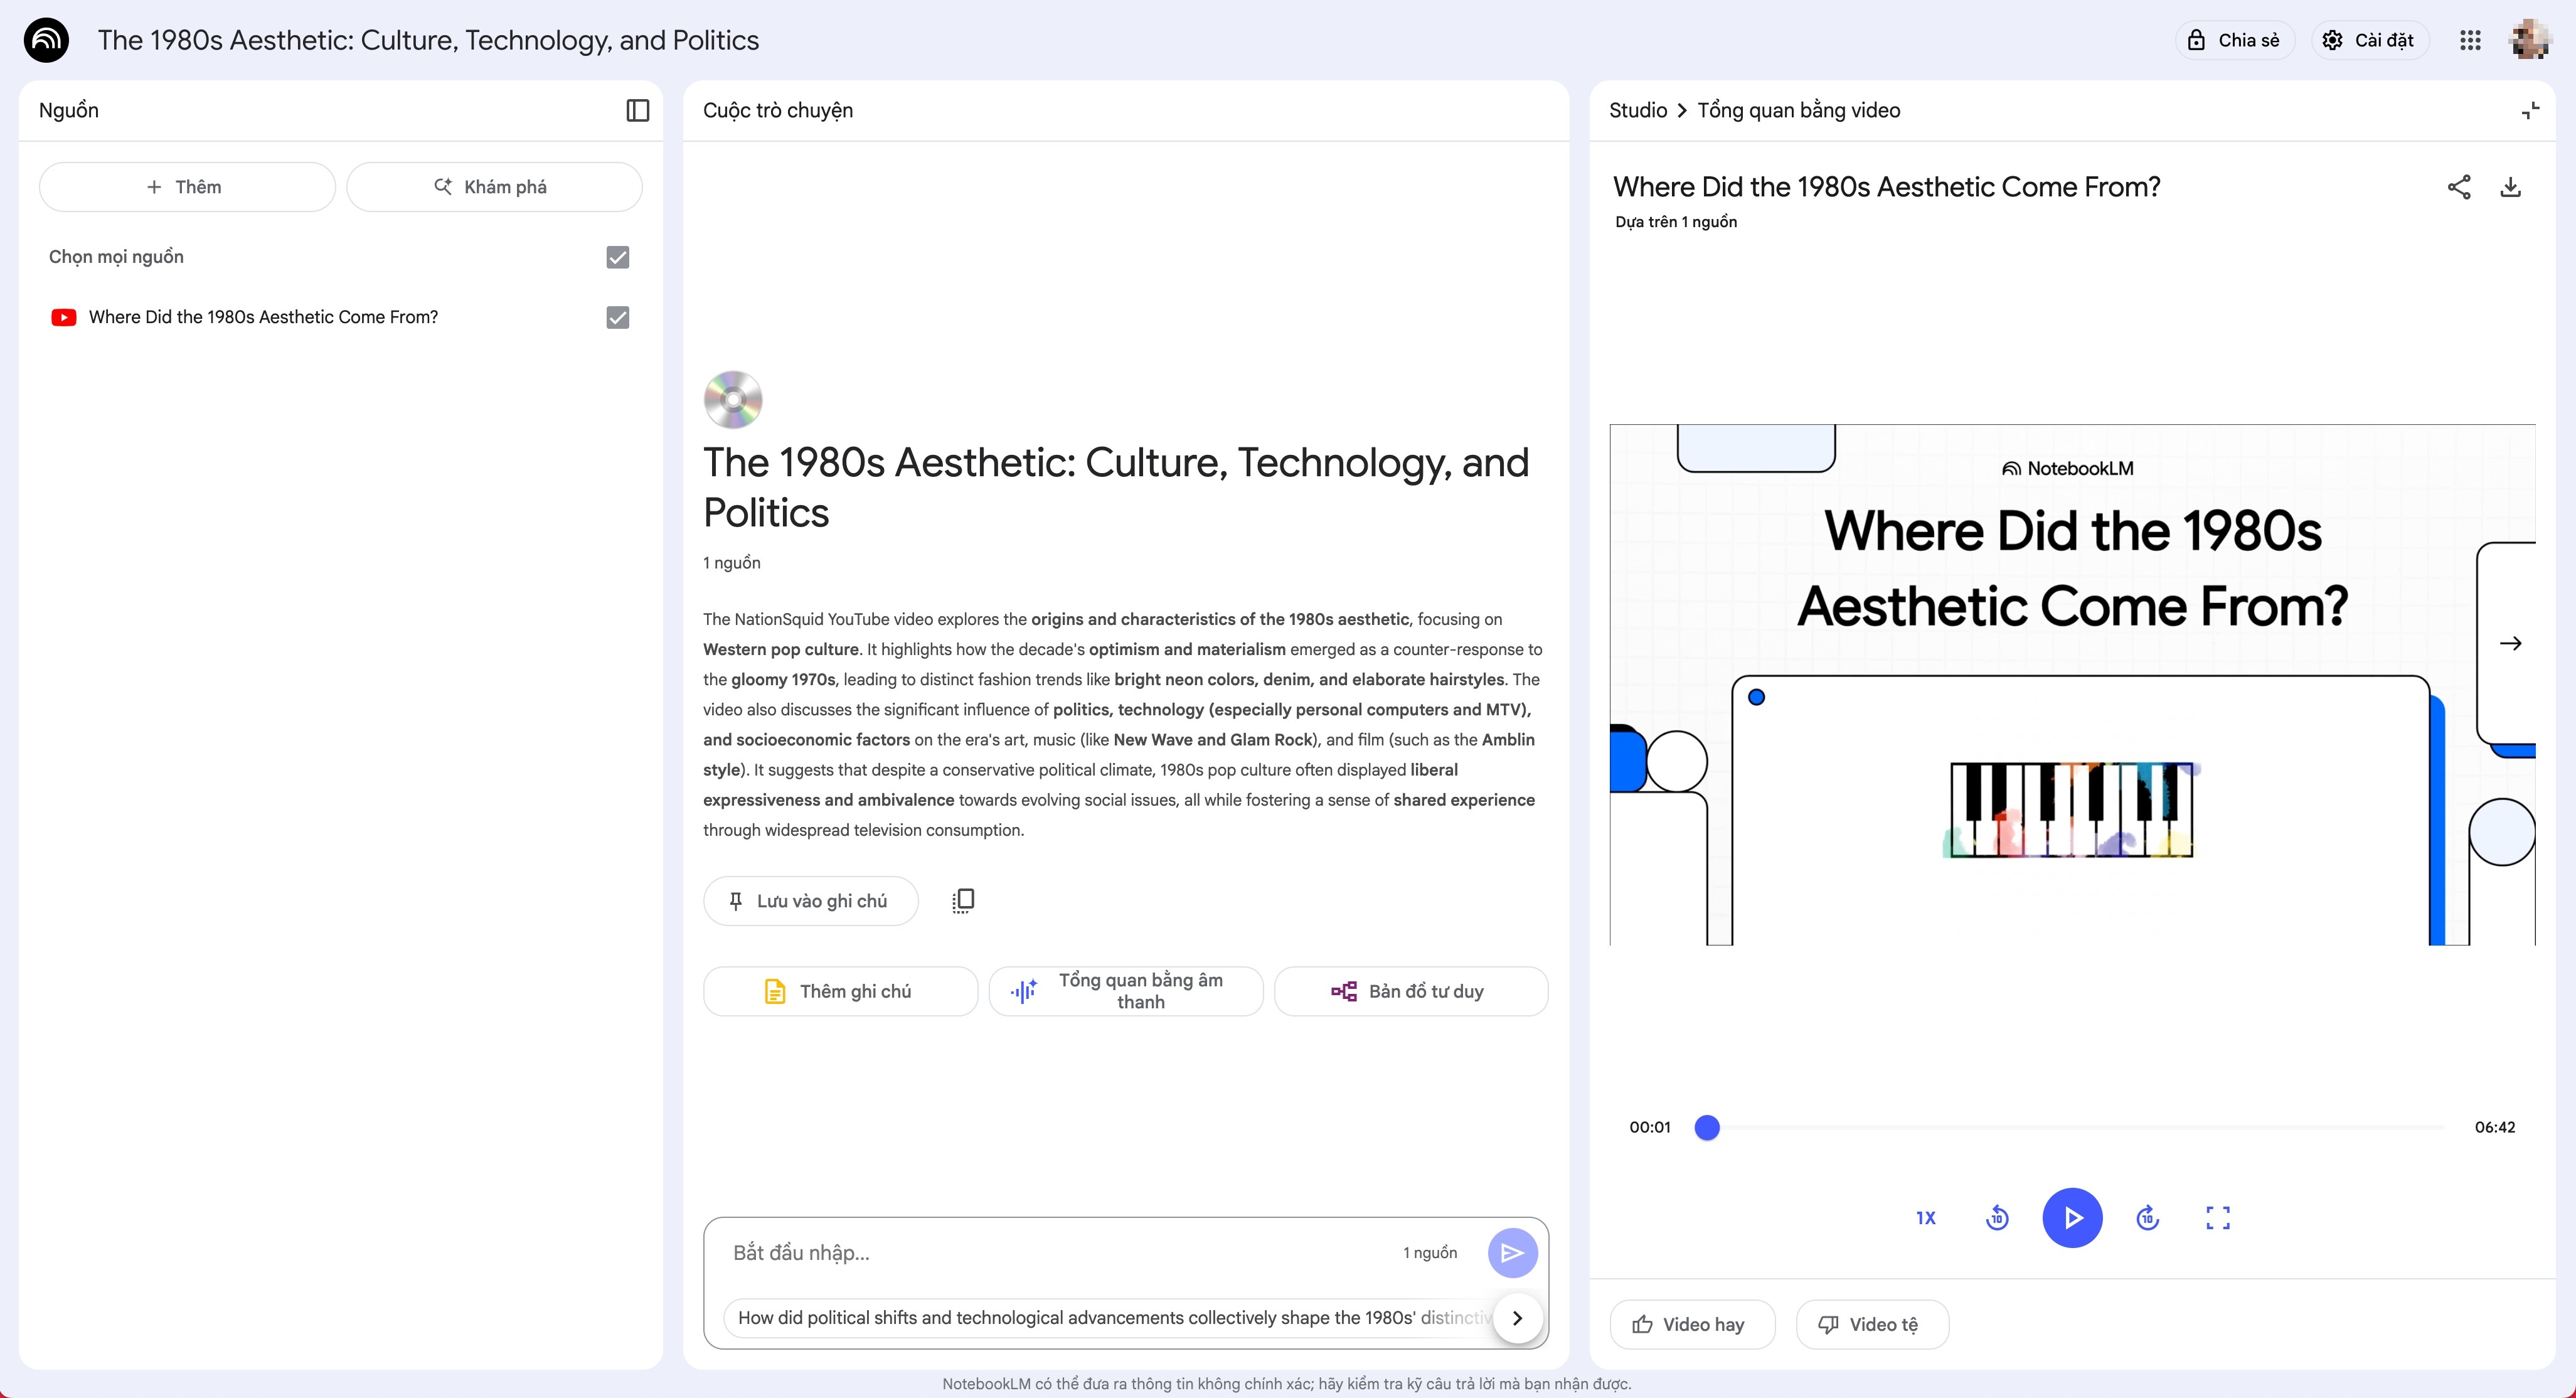Collapse the Studio video panel
The width and height of the screenshot is (2576, 1398).
click(x=2530, y=110)
